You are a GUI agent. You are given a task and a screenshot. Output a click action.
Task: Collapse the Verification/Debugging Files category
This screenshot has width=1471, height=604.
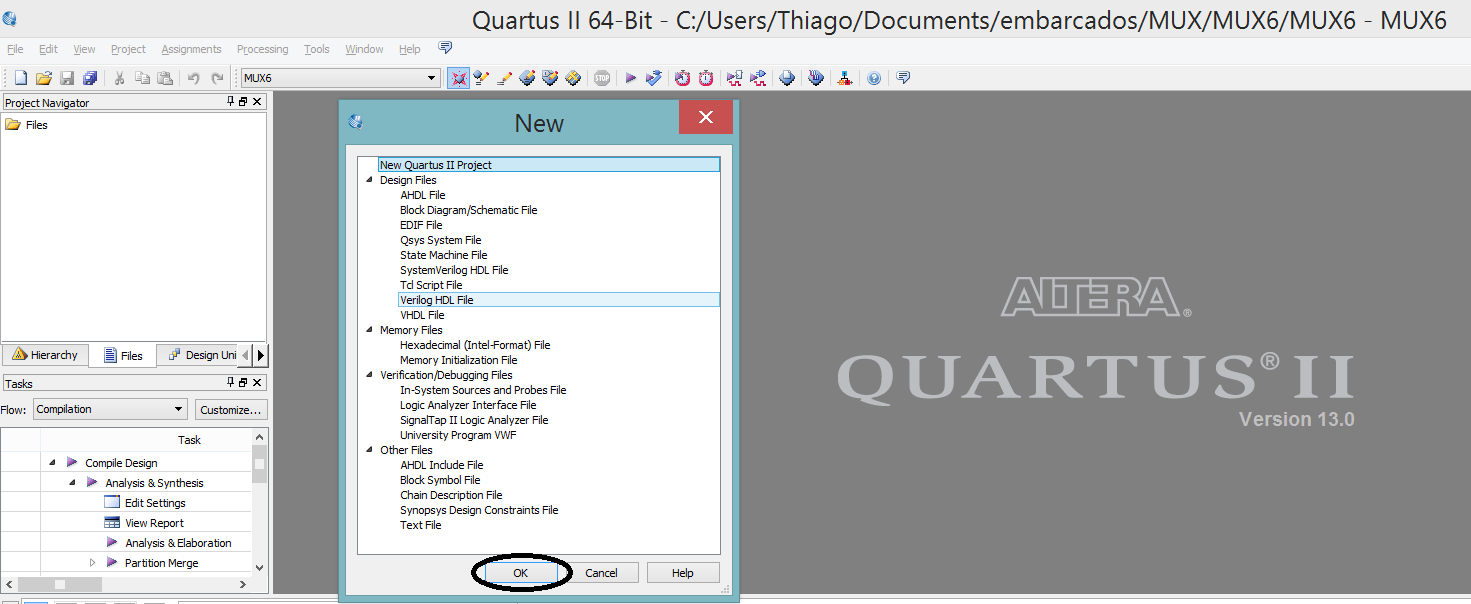point(370,375)
